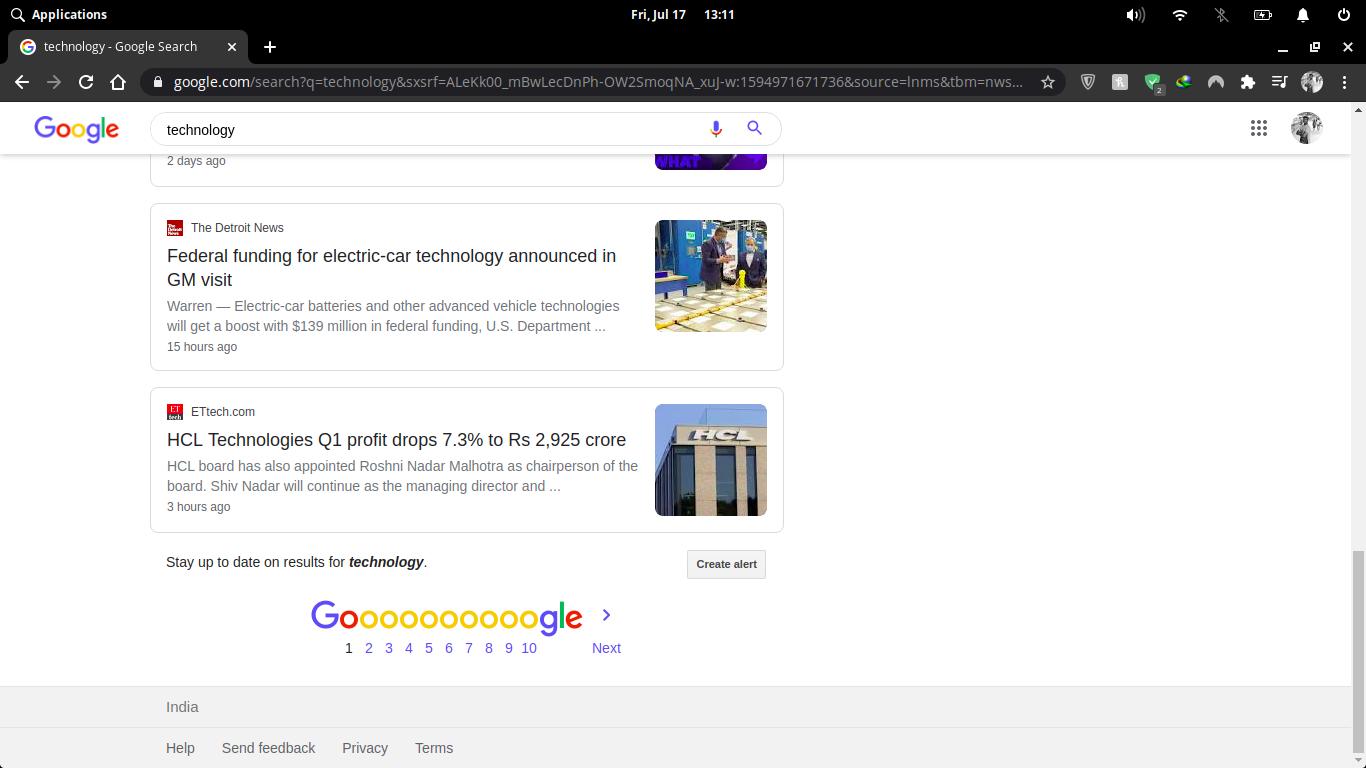Open the Terms footer link
This screenshot has height=768, width=1366.
(x=434, y=748)
